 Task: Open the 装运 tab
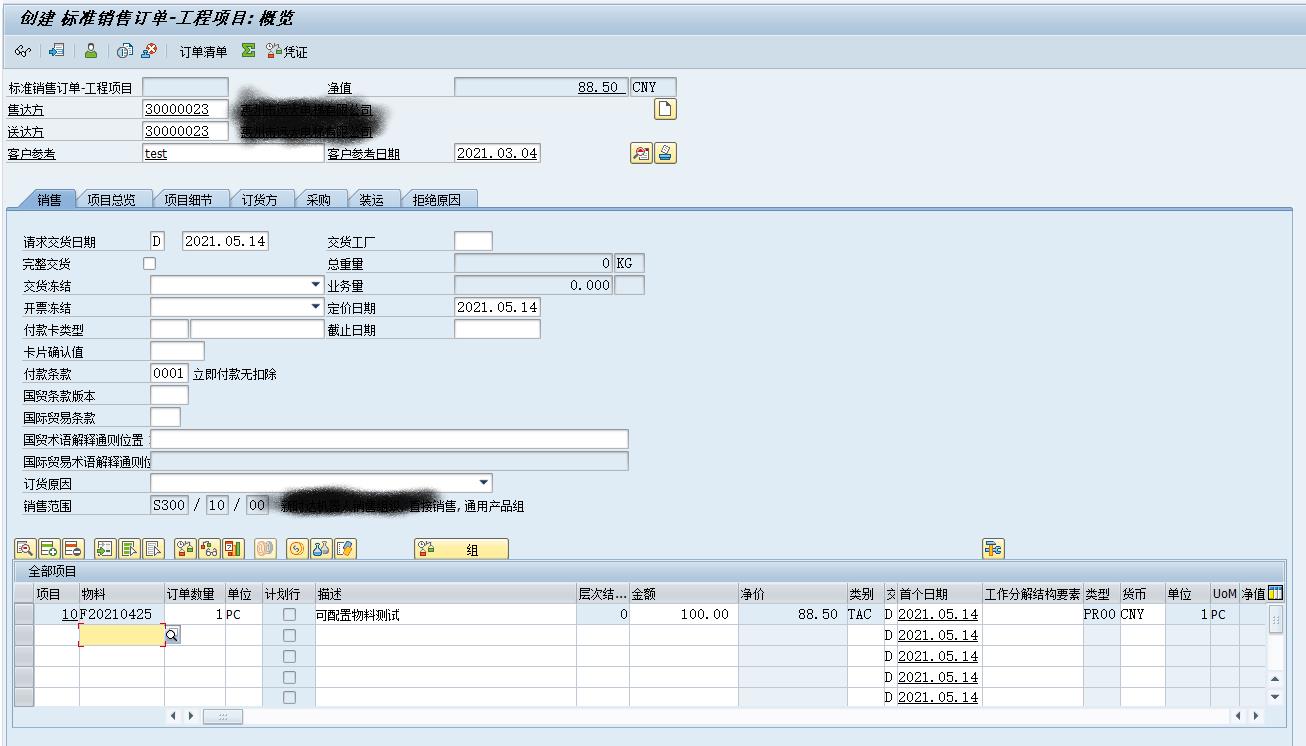tap(372, 199)
